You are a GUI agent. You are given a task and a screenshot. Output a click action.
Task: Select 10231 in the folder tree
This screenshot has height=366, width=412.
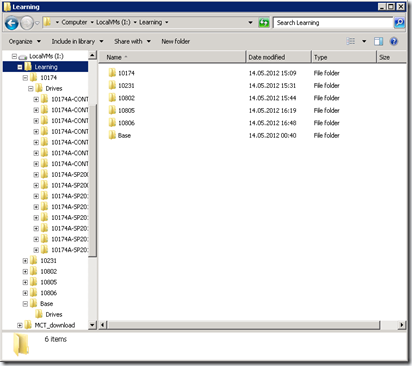[49, 261]
